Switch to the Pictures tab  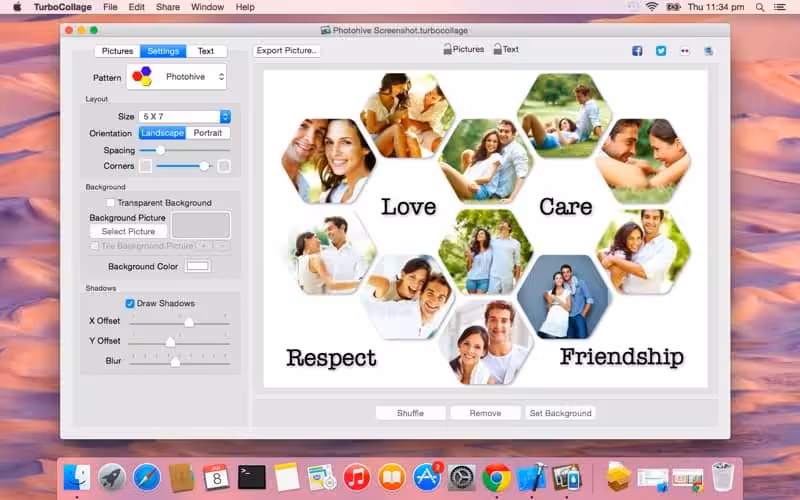(117, 51)
